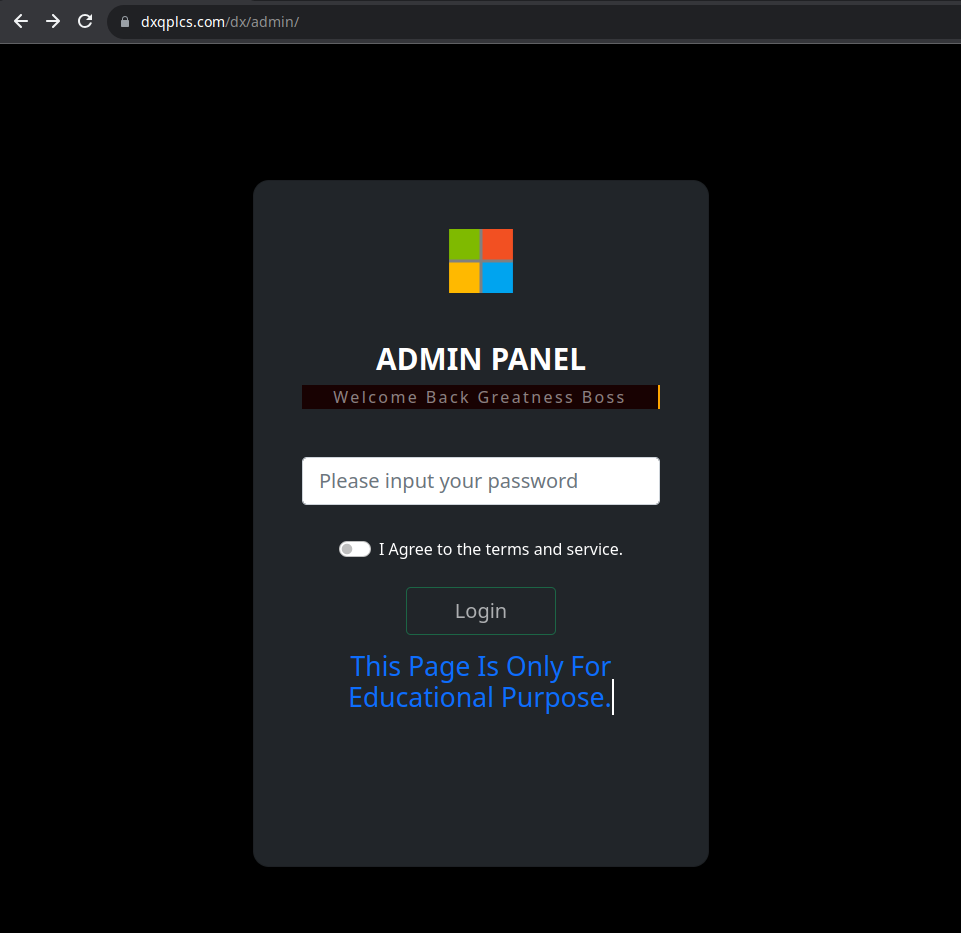Click the 'Welcome Back Greatness Boss' banner text
The image size is (961, 933).
click(479, 397)
